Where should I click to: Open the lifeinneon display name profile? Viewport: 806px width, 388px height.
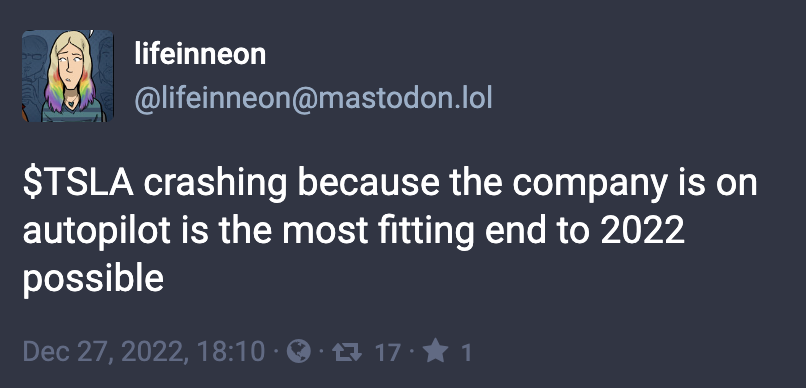pyautogui.click(x=200, y=54)
